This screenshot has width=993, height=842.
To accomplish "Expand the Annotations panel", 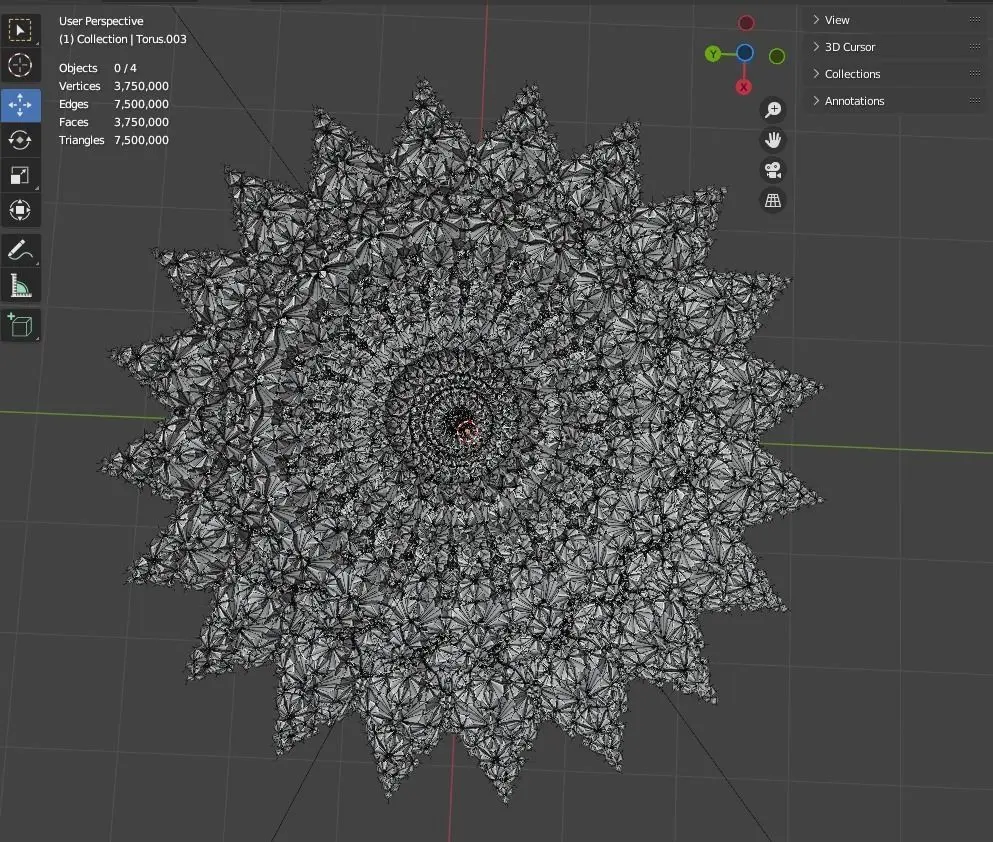I will (x=895, y=101).
